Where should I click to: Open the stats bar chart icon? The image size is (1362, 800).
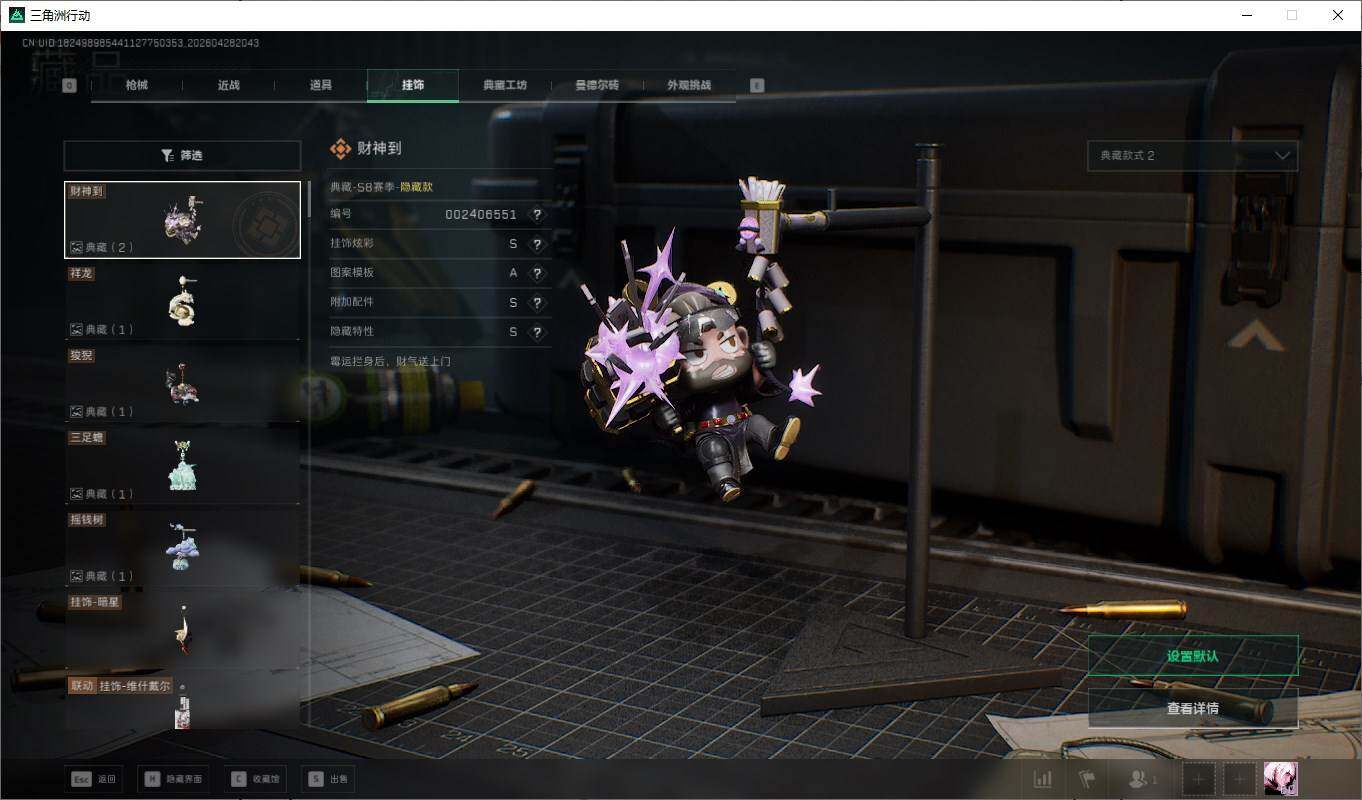coord(1042,779)
